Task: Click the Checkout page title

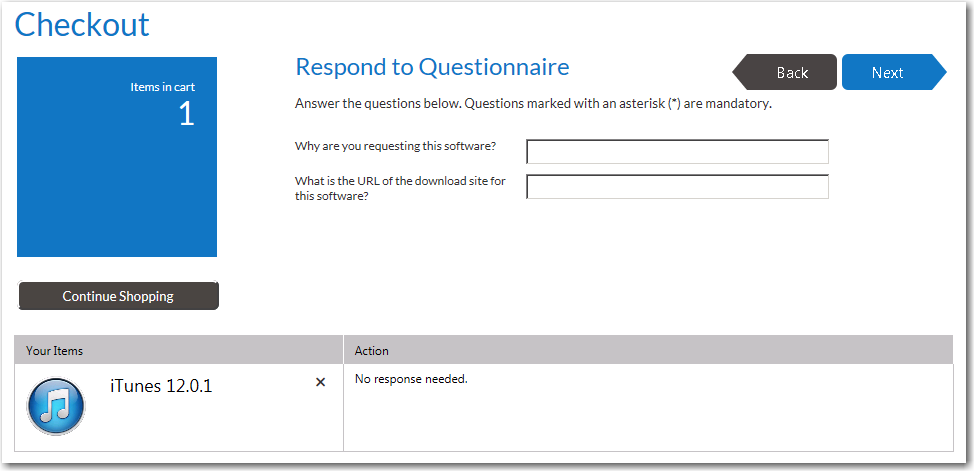Action: coord(82,24)
